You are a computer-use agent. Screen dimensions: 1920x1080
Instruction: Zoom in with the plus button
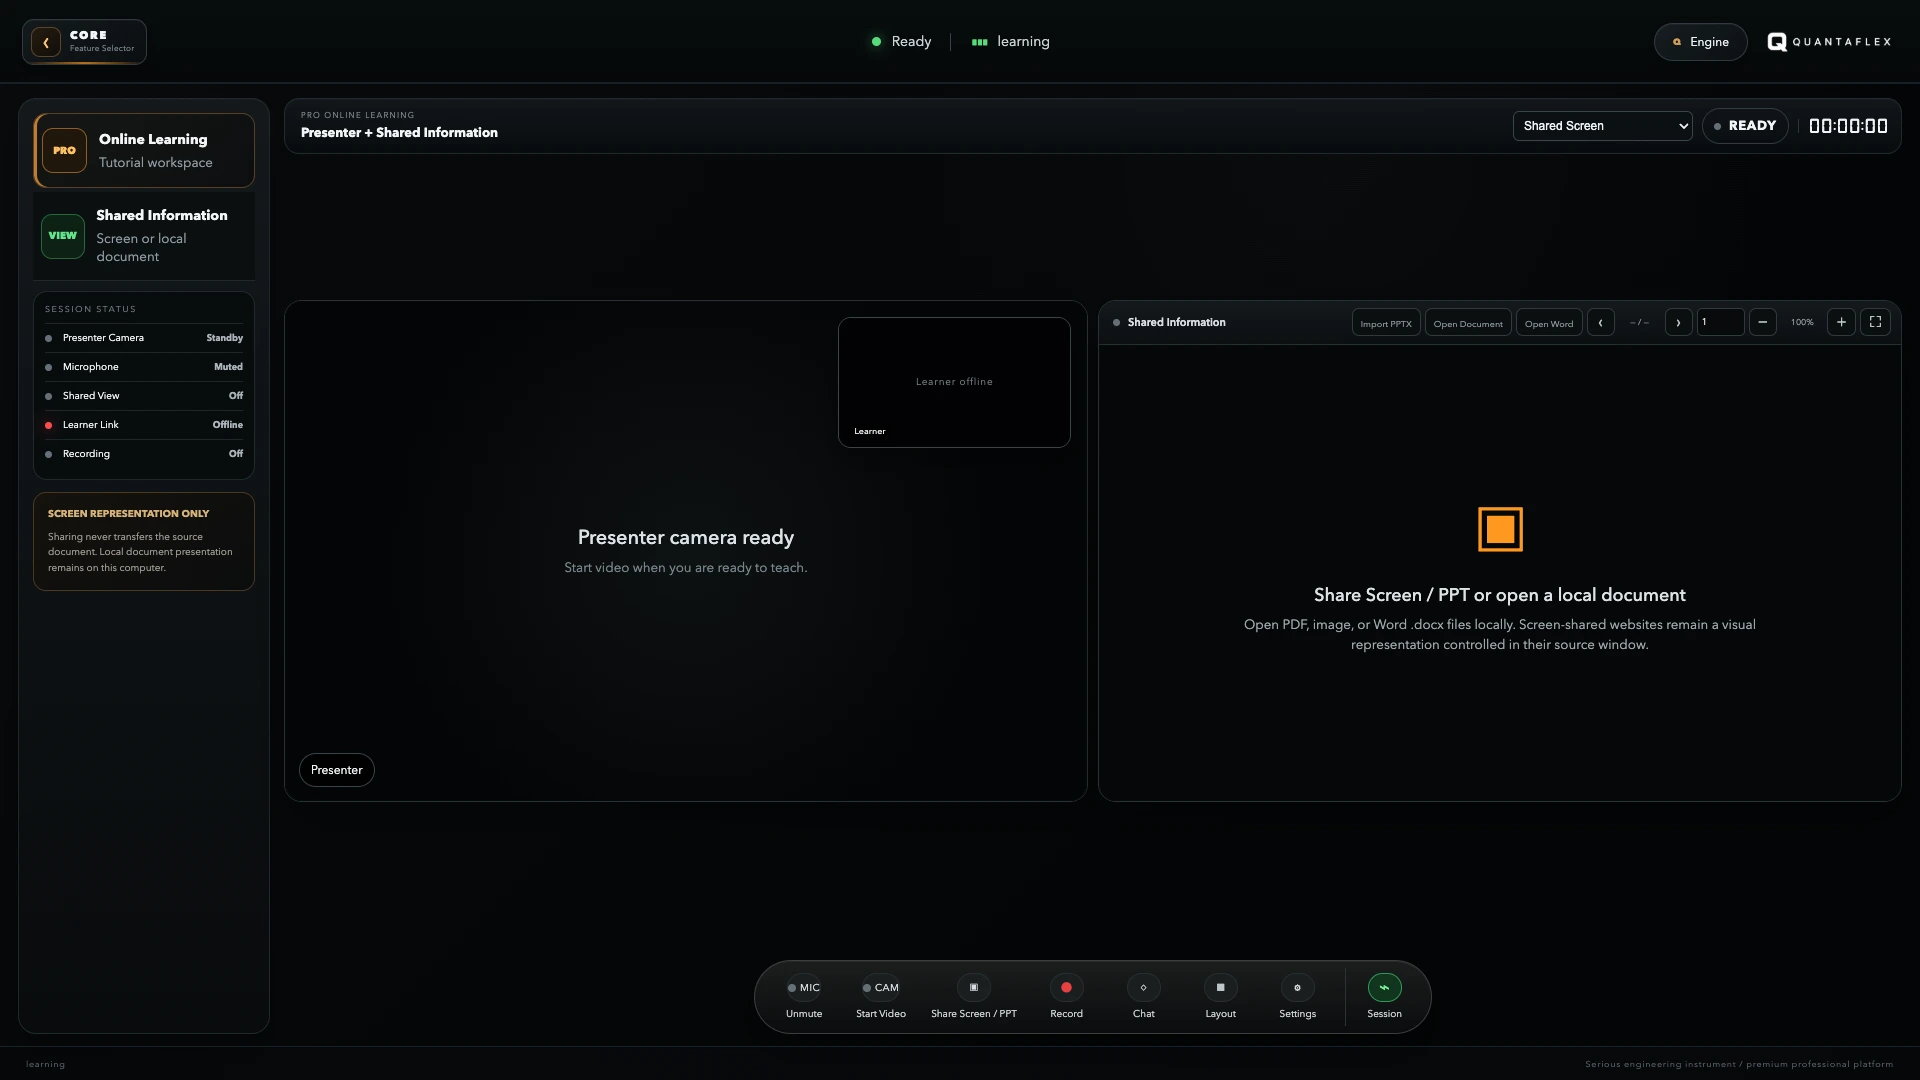pos(1841,322)
